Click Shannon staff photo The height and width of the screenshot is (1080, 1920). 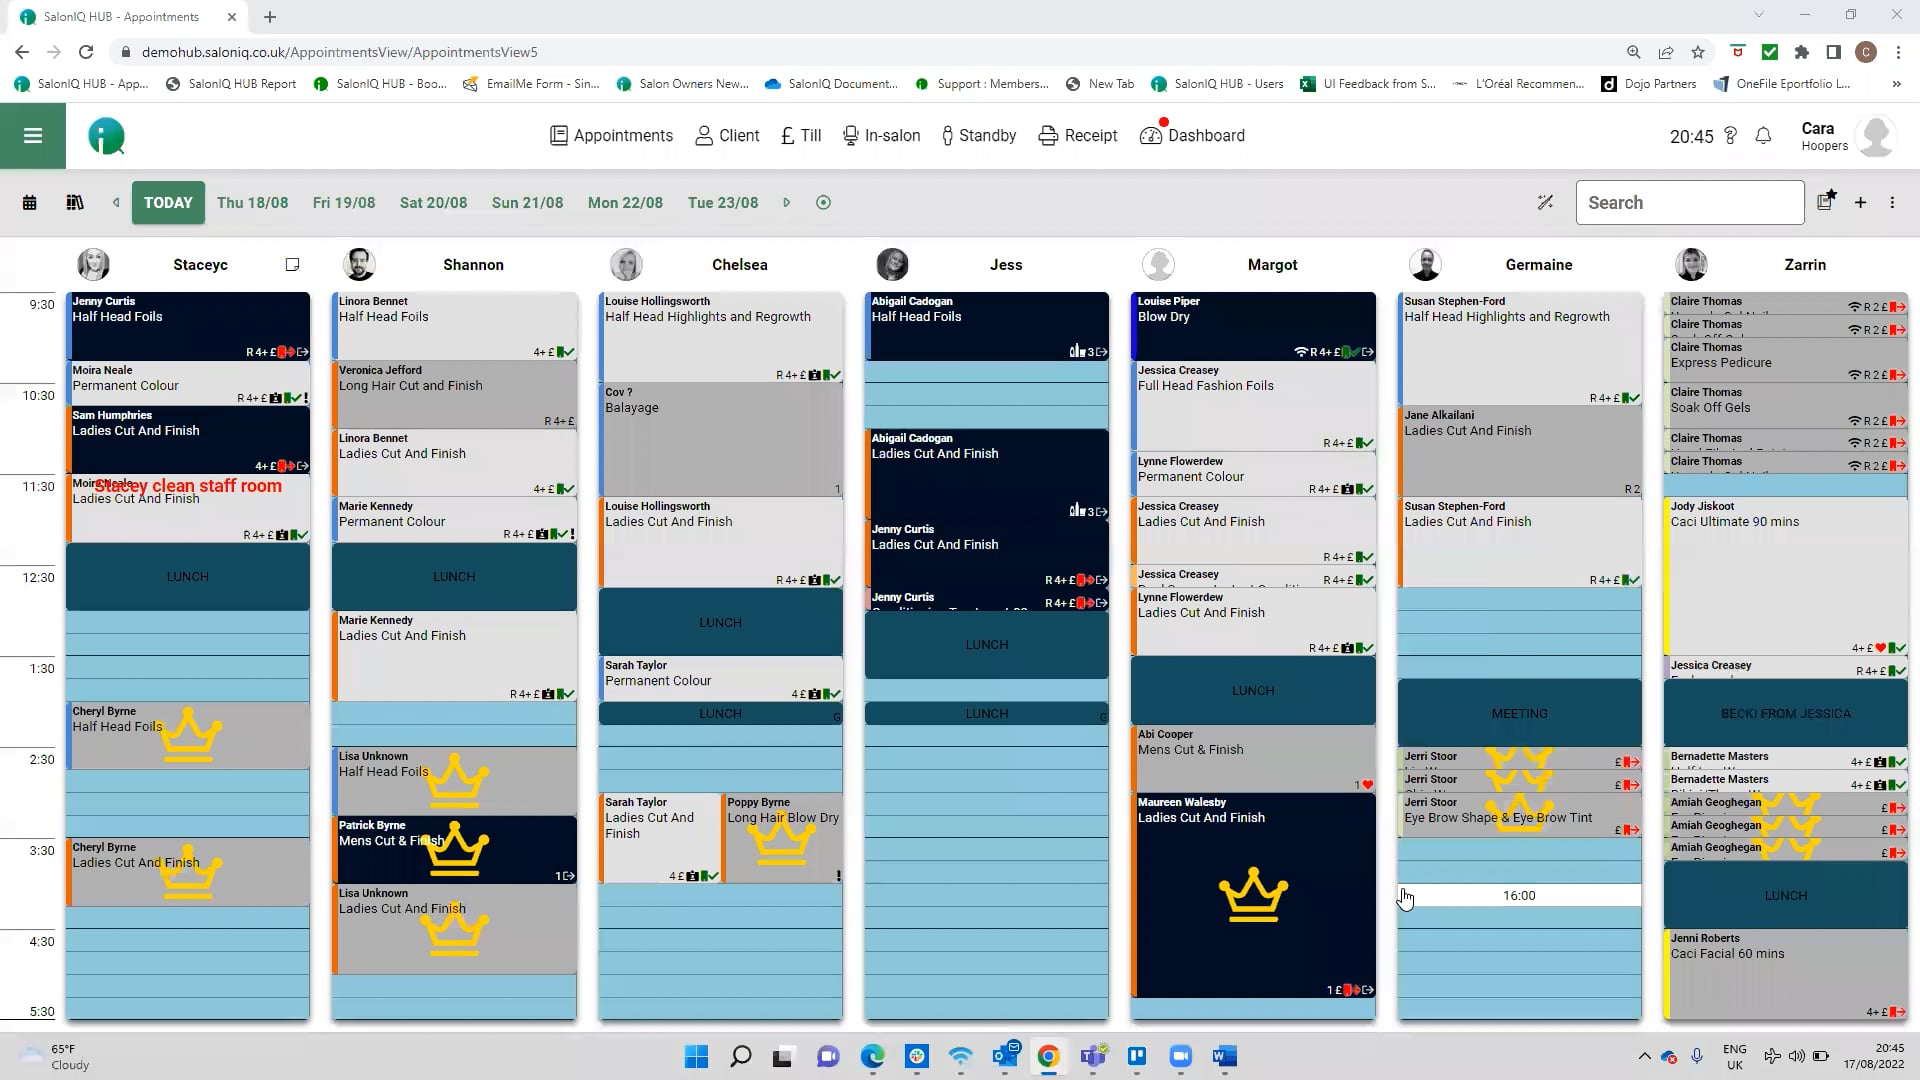click(x=359, y=265)
